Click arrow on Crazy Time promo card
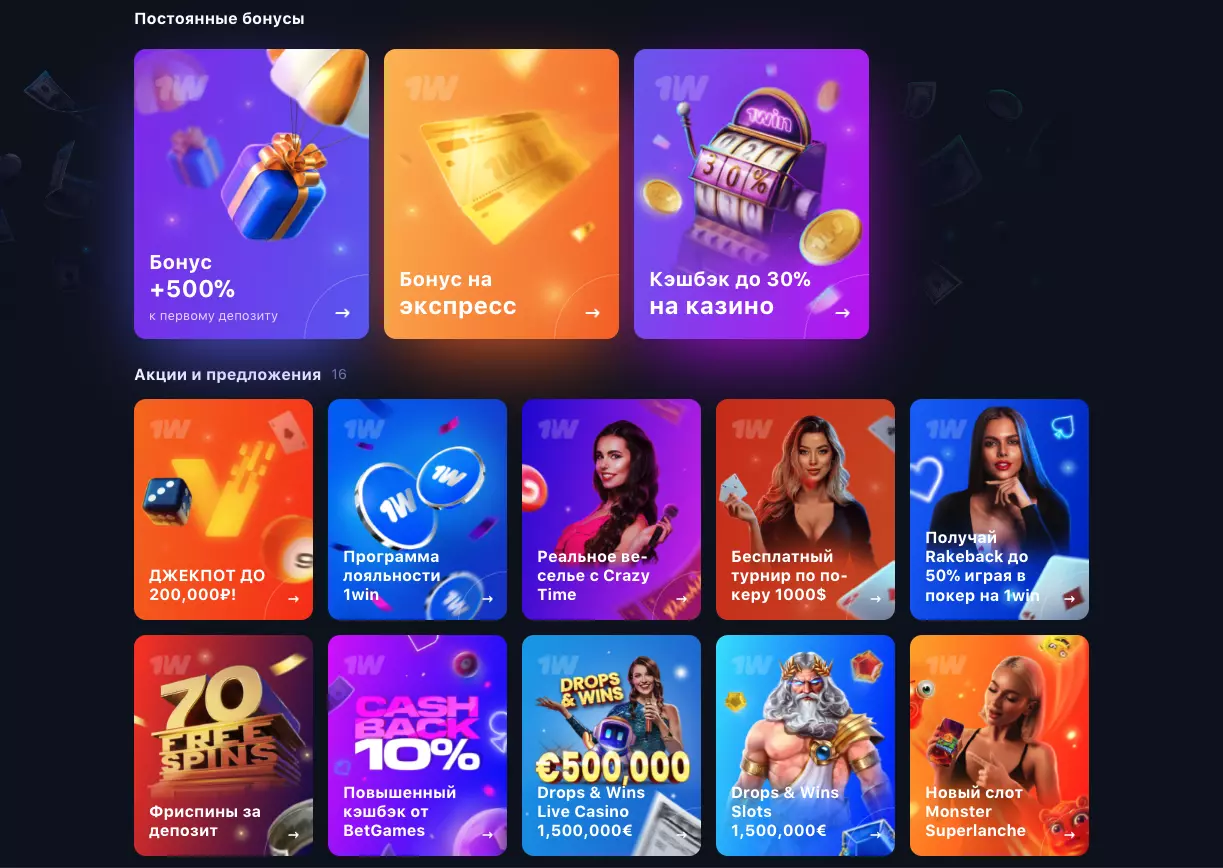Image resolution: width=1223 pixels, height=868 pixels. pos(681,599)
